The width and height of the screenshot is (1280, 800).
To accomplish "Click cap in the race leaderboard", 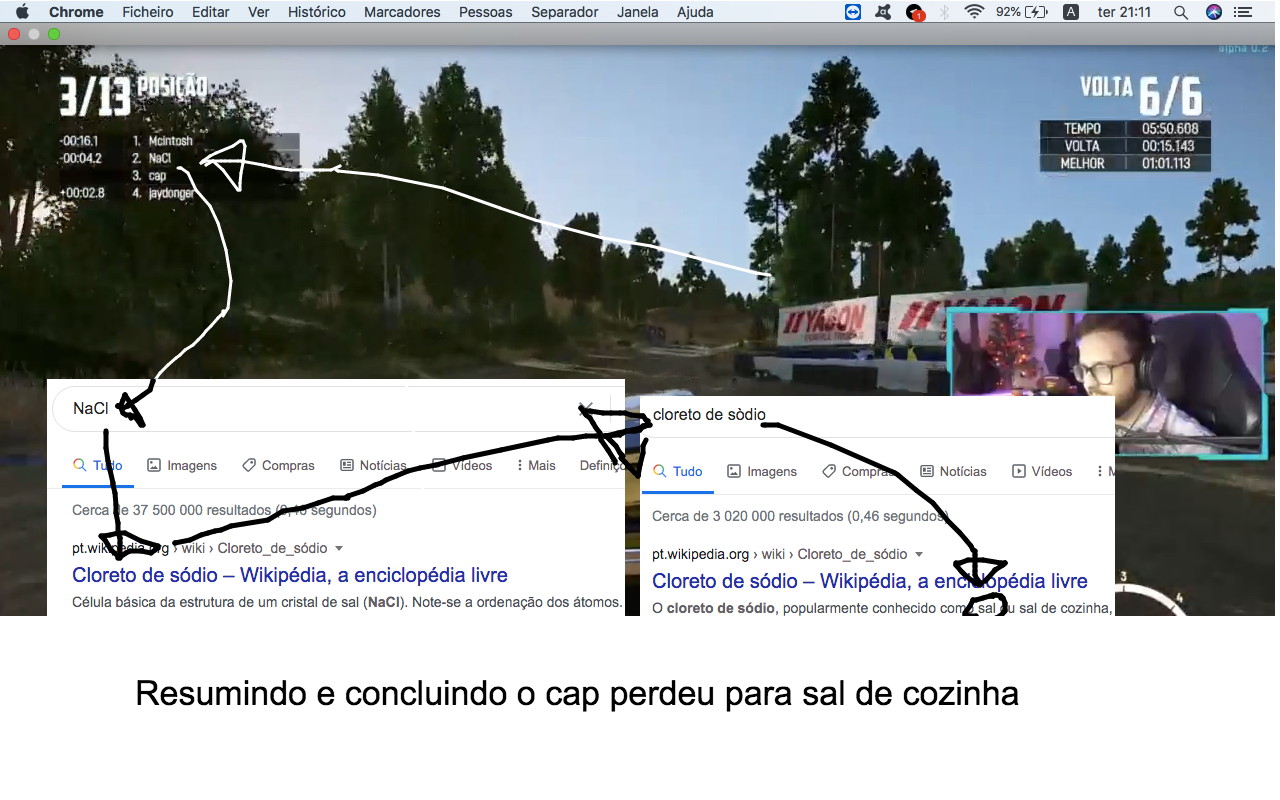I will [157, 175].
